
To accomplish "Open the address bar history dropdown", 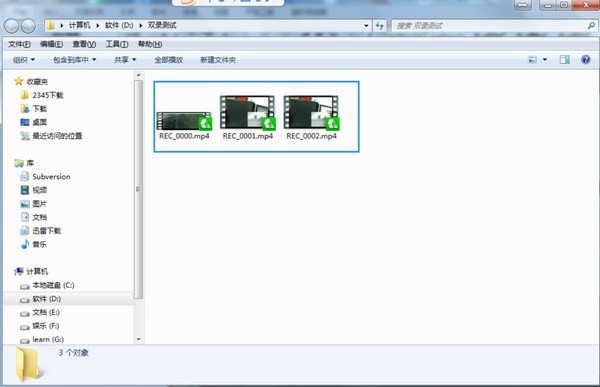I will coord(366,26).
